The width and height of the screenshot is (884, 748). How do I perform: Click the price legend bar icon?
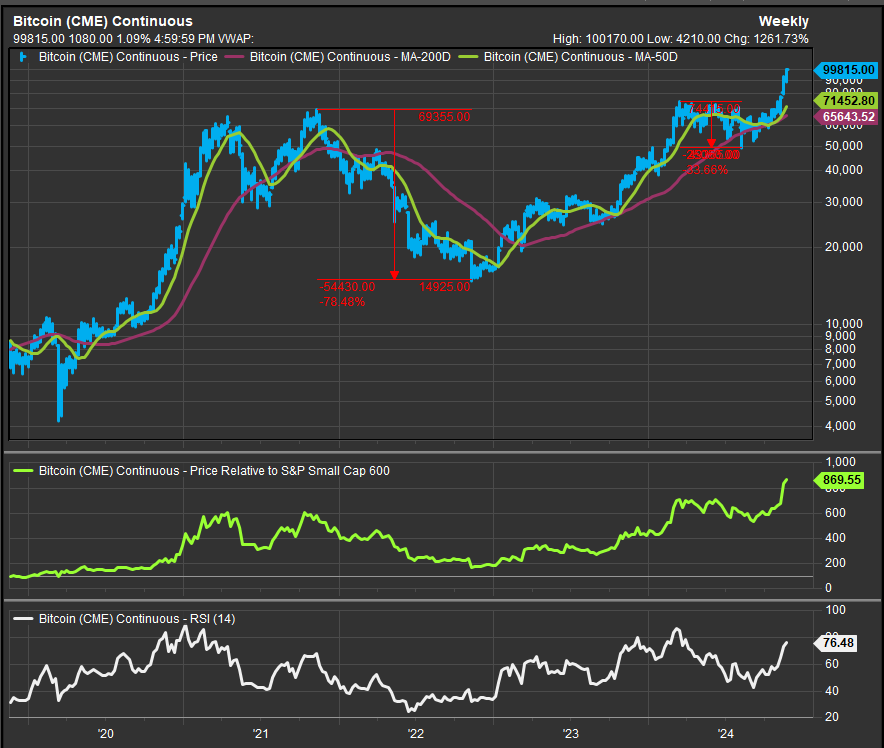pos(23,57)
